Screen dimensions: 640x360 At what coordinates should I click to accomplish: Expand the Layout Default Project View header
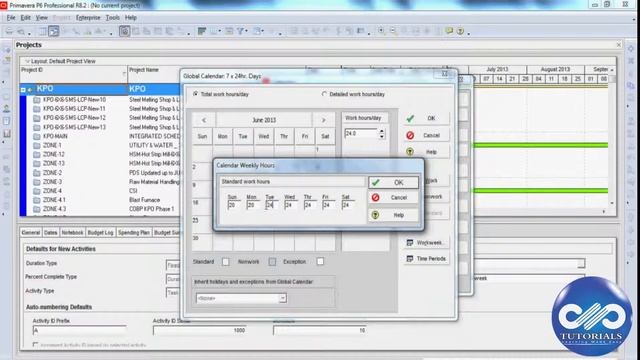click(x=27, y=61)
